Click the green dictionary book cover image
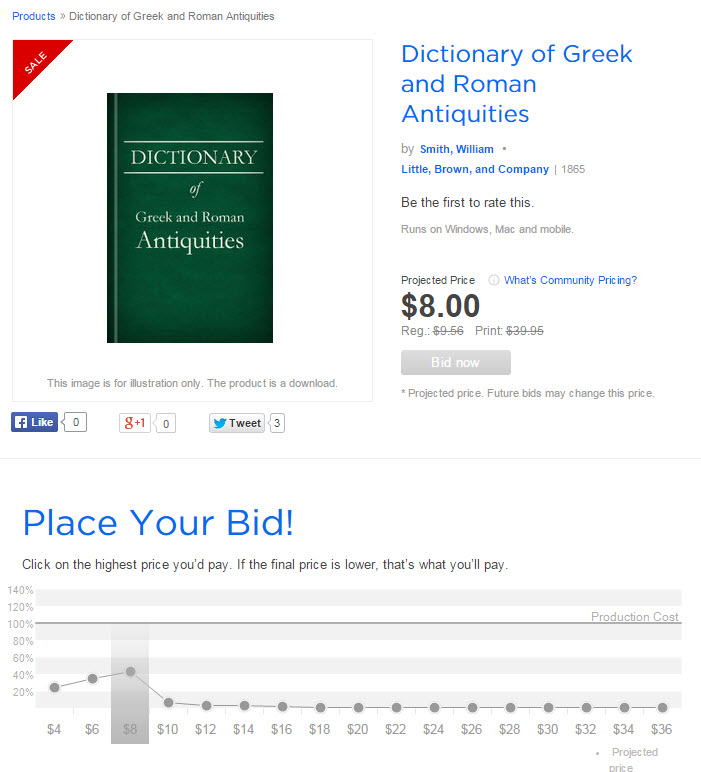 click(x=190, y=218)
